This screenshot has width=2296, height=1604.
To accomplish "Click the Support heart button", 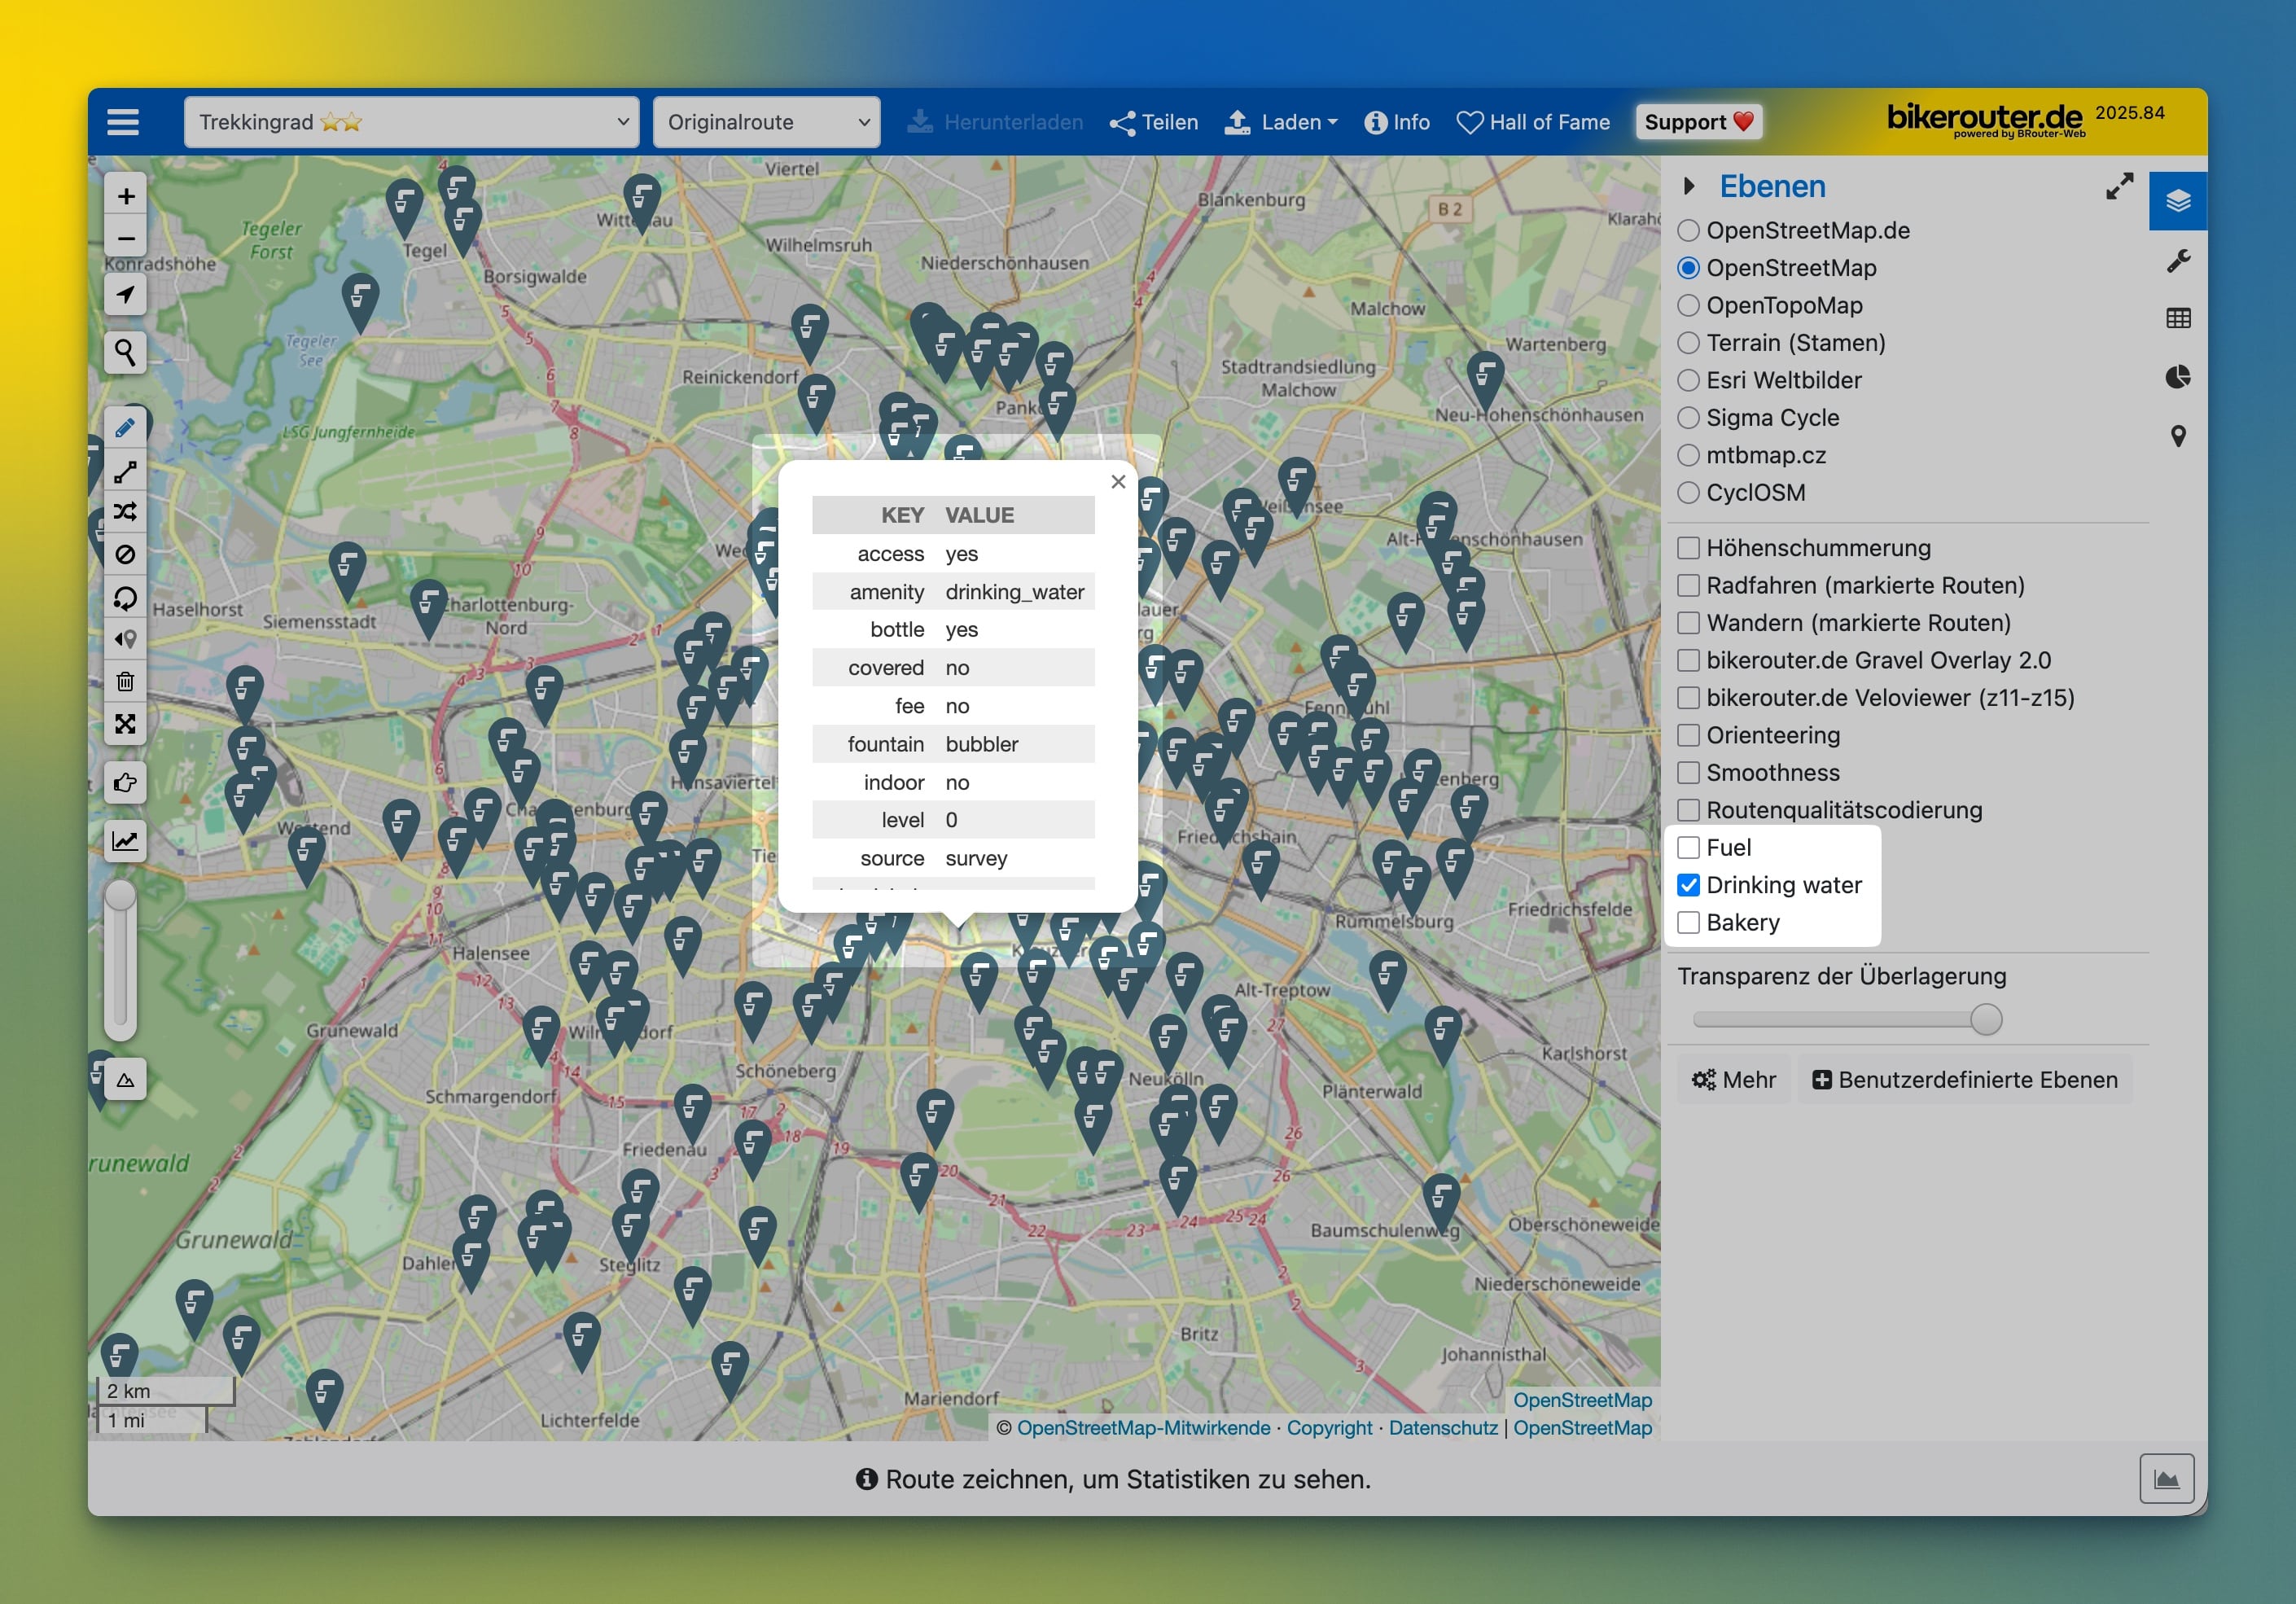I will [1698, 122].
